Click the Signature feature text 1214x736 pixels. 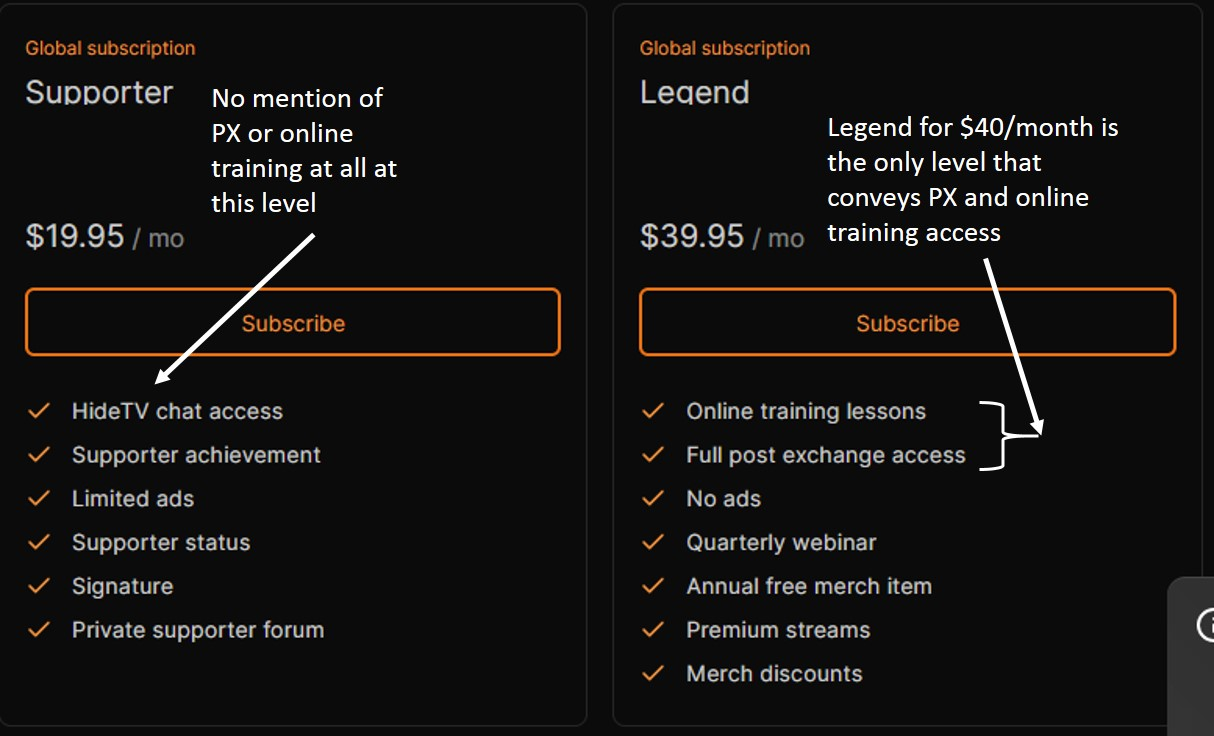122,586
